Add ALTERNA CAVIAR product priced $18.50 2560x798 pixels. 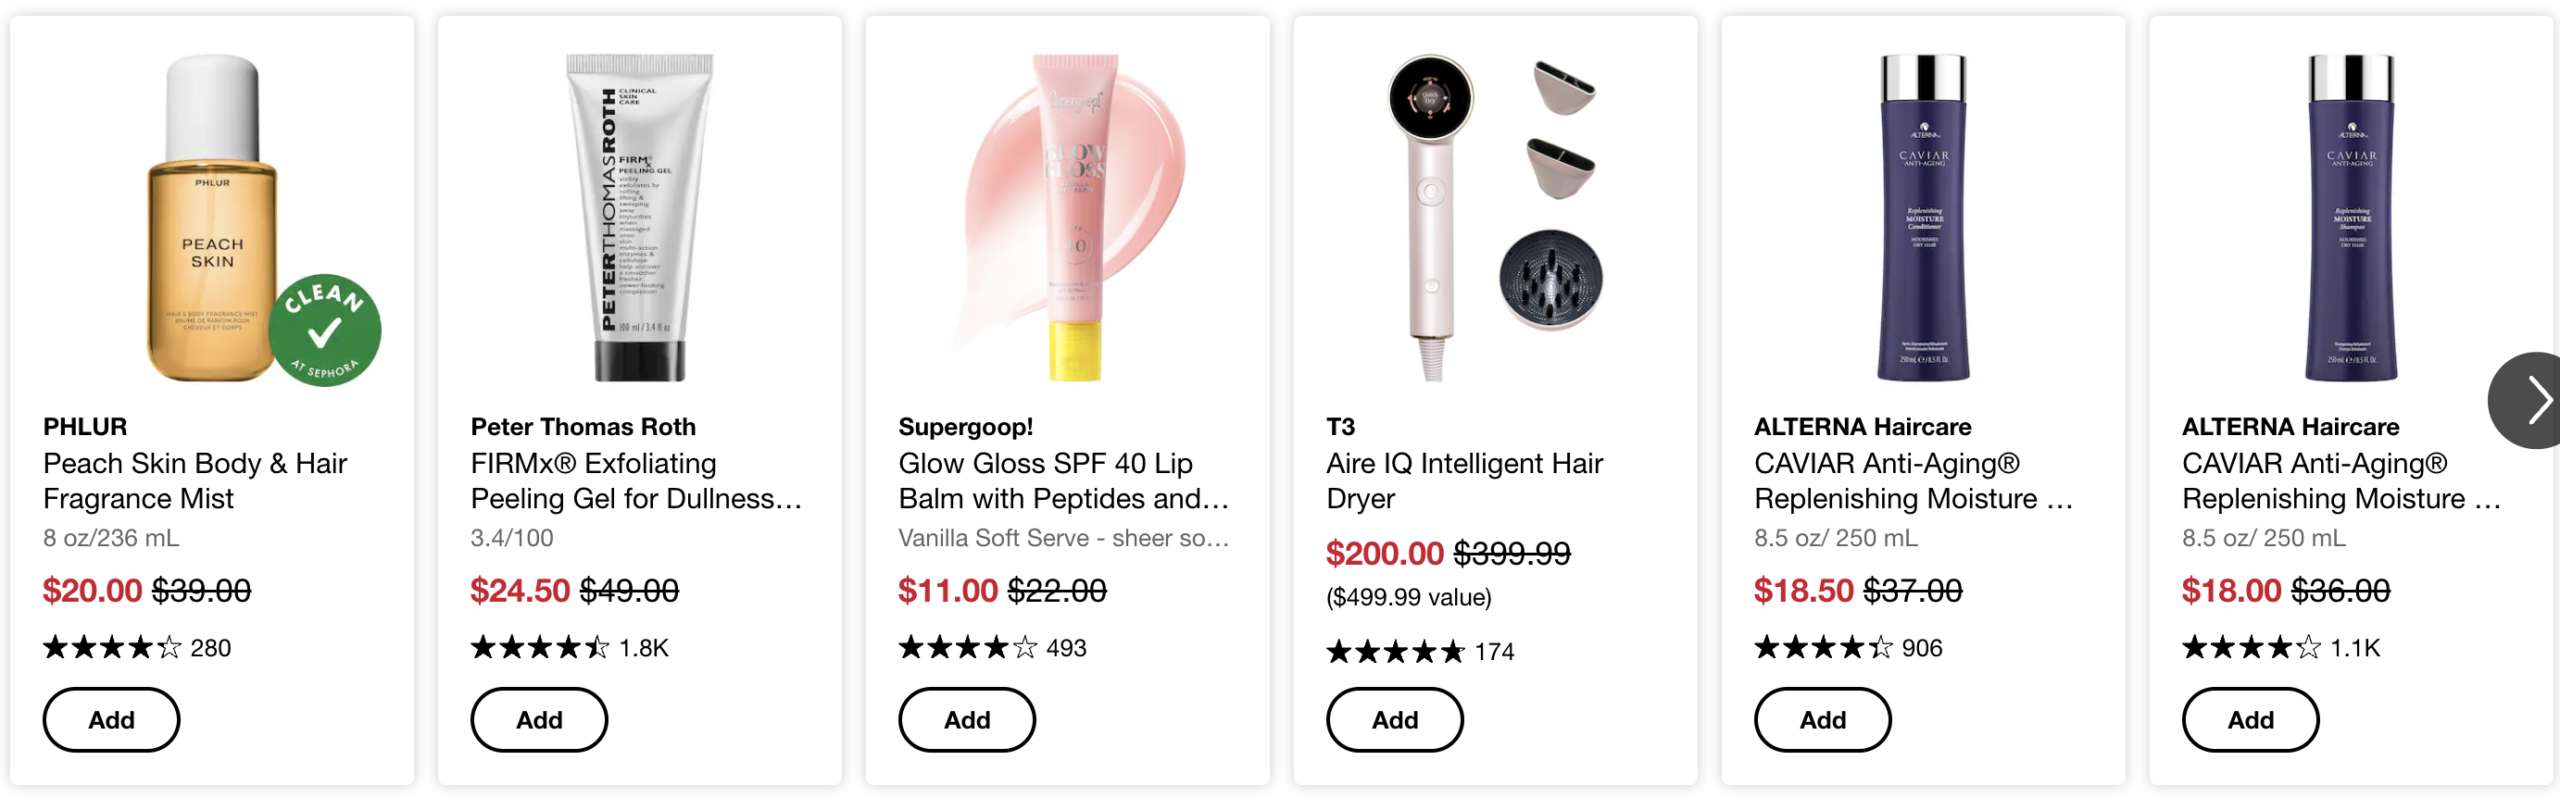click(1822, 720)
